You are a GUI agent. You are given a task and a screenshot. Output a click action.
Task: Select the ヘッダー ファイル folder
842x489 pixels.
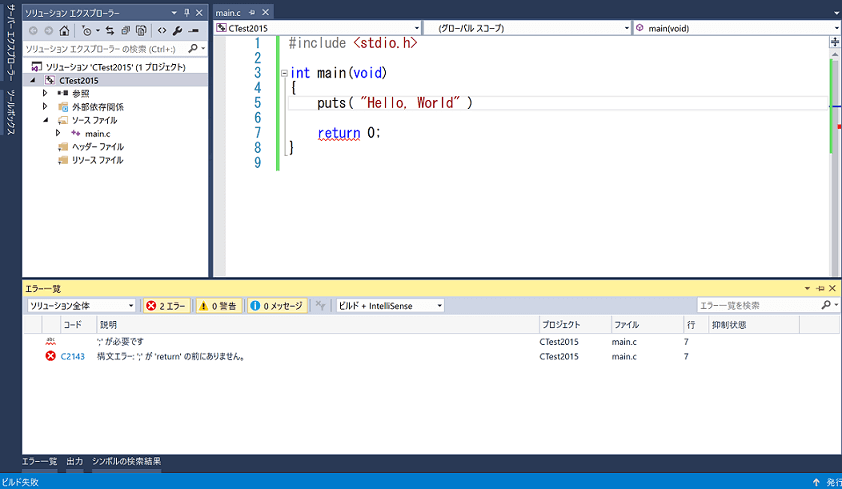[x=98, y=146]
